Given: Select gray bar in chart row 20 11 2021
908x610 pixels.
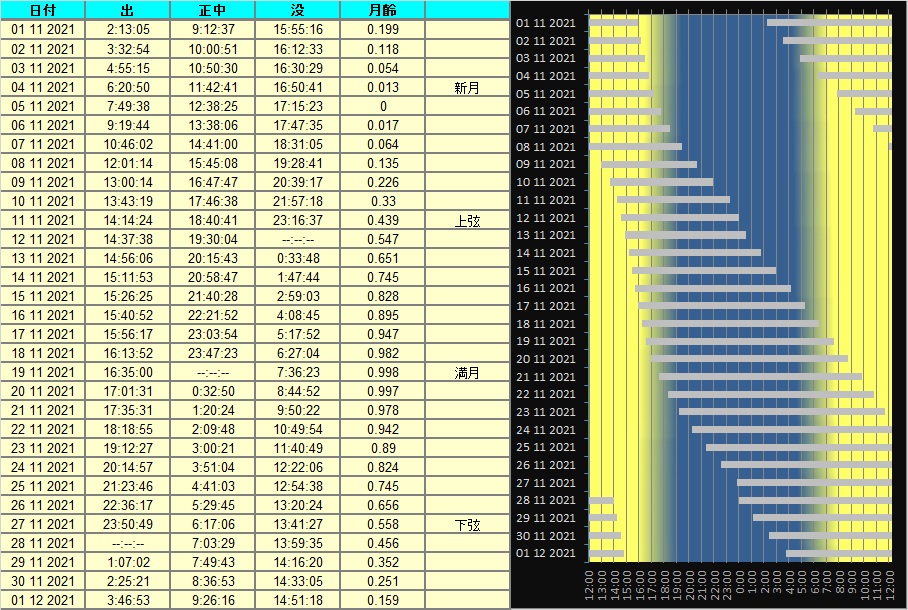Looking at the screenshot, I should point(748,358).
